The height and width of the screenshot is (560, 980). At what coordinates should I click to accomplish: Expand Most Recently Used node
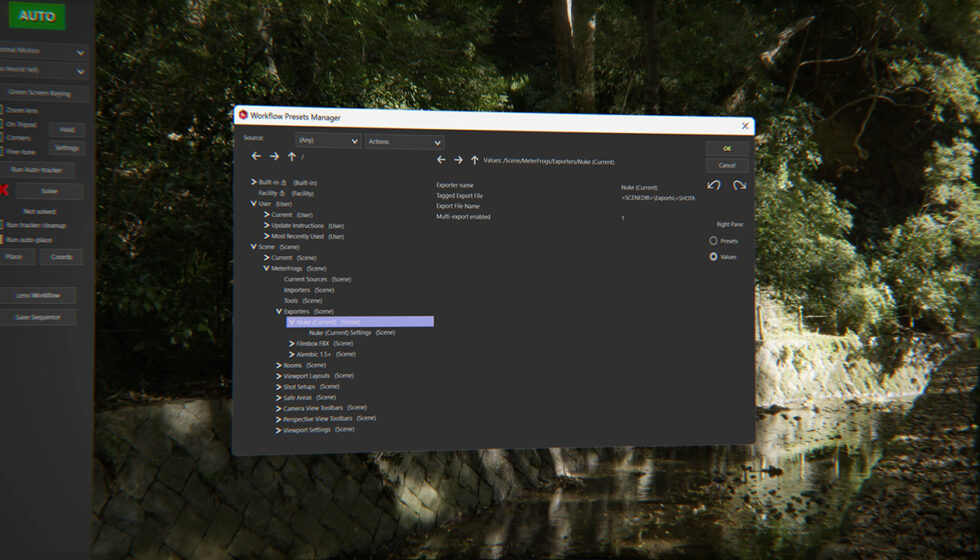pyautogui.click(x=267, y=236)
